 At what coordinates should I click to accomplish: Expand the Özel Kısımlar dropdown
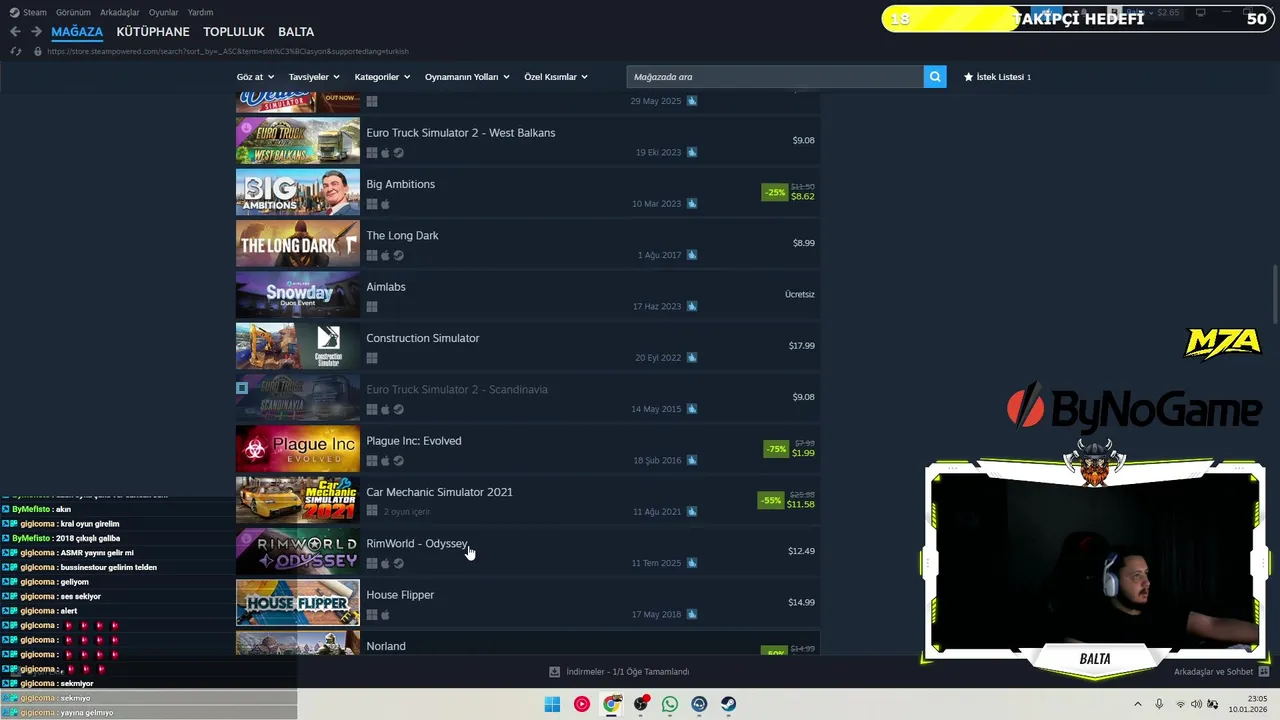tap(556, 77)
